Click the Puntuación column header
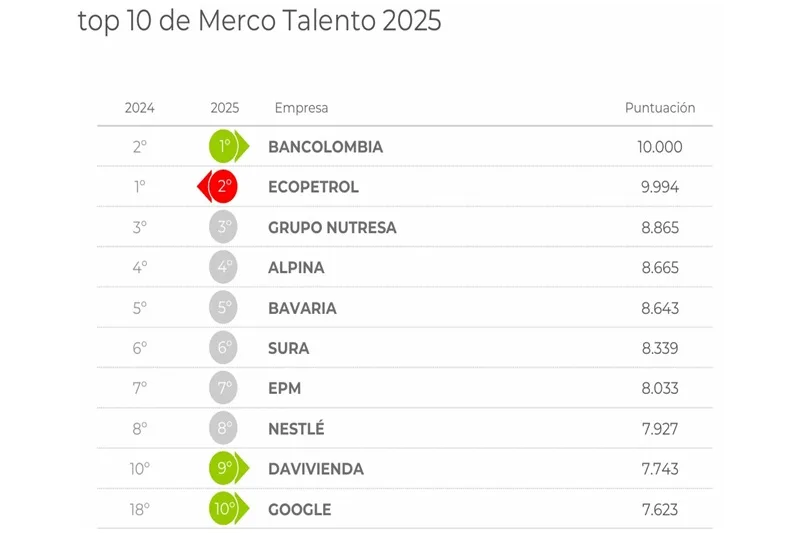The width and height of the screenshot is (800, 533). 660,108
